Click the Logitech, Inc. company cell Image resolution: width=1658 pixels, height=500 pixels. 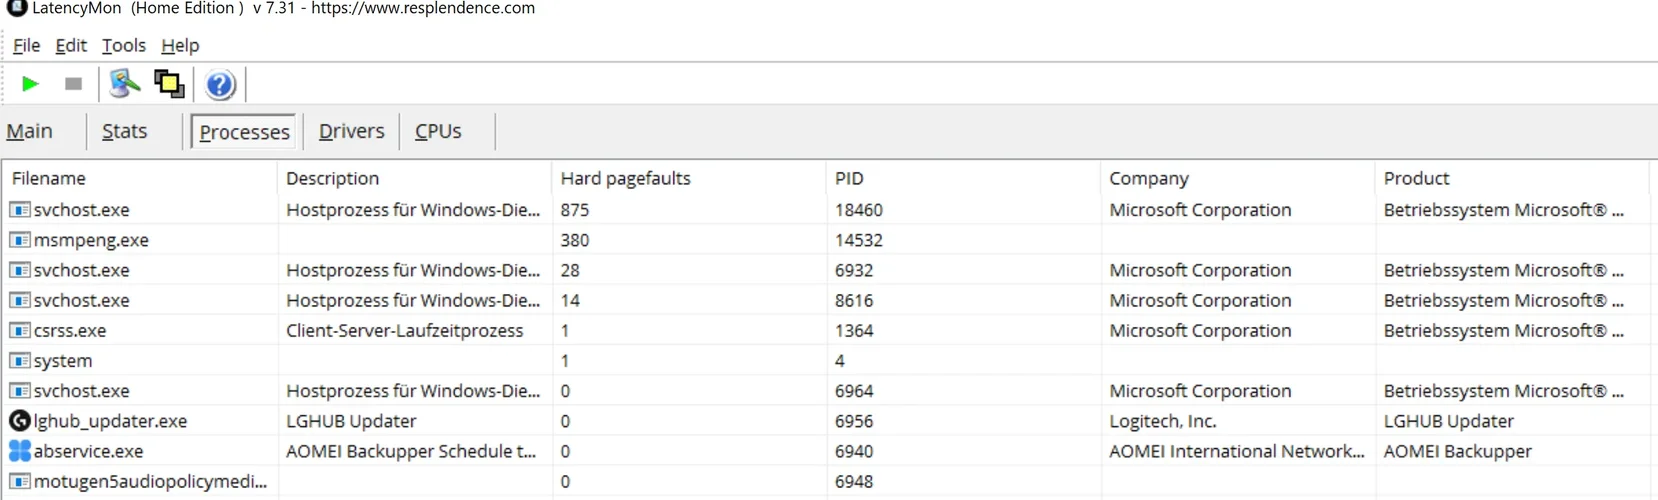tap(1163, 421)
